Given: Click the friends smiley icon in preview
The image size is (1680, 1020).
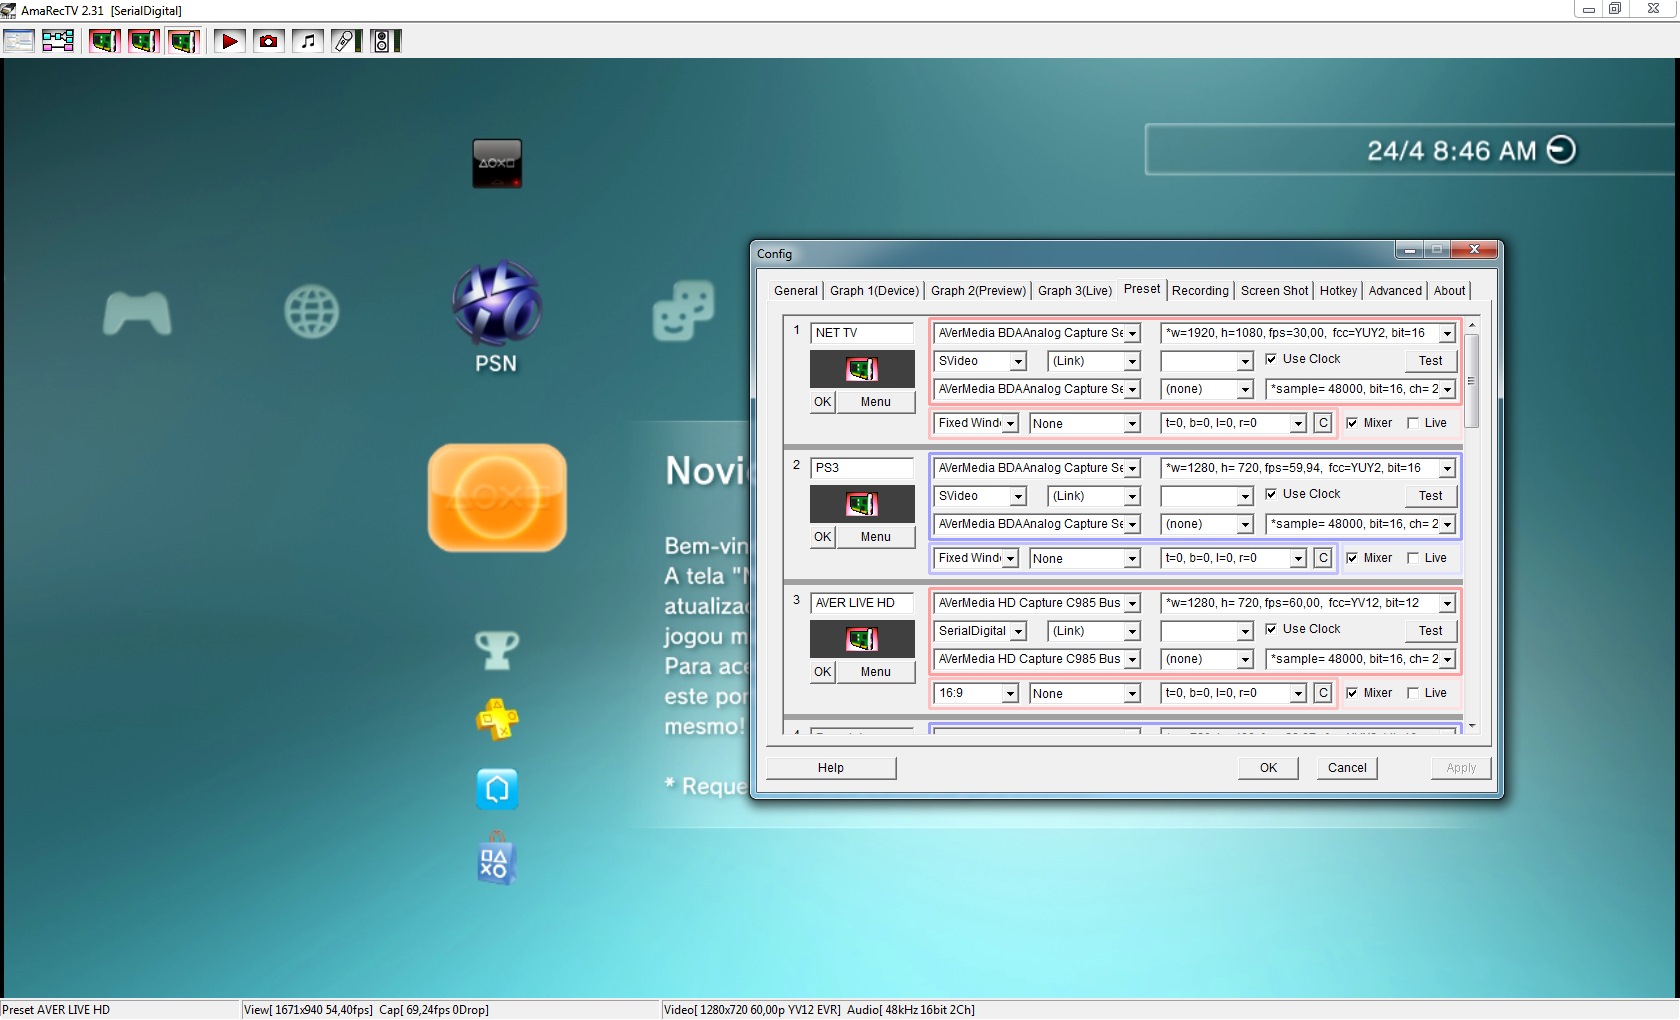Looking at the screenshot, I should point(684,310).
